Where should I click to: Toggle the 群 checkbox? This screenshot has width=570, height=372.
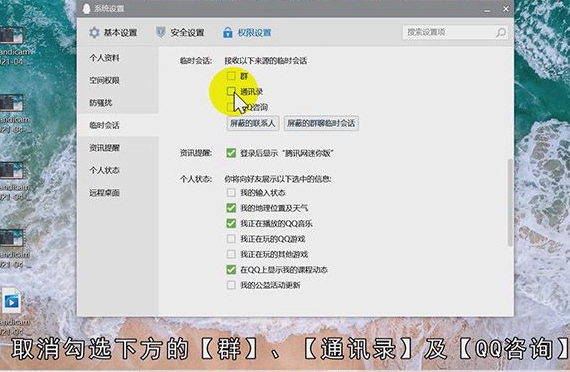point(231,76)
